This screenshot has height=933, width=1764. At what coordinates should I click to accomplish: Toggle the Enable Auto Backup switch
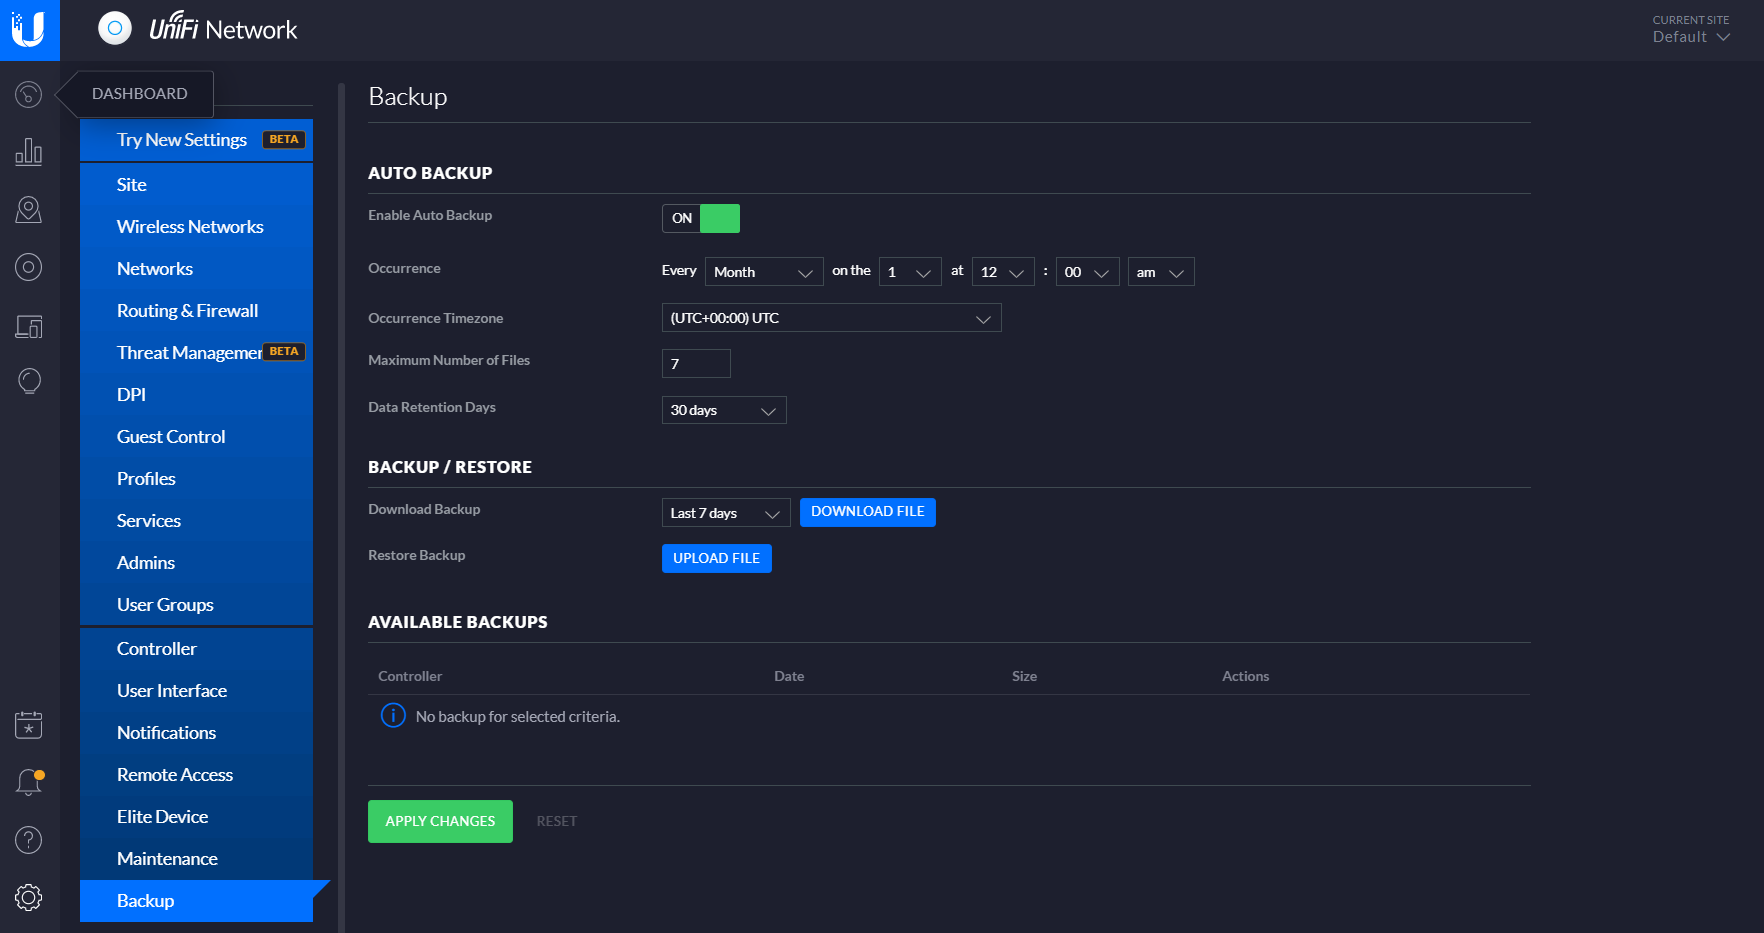pos(701,218)
